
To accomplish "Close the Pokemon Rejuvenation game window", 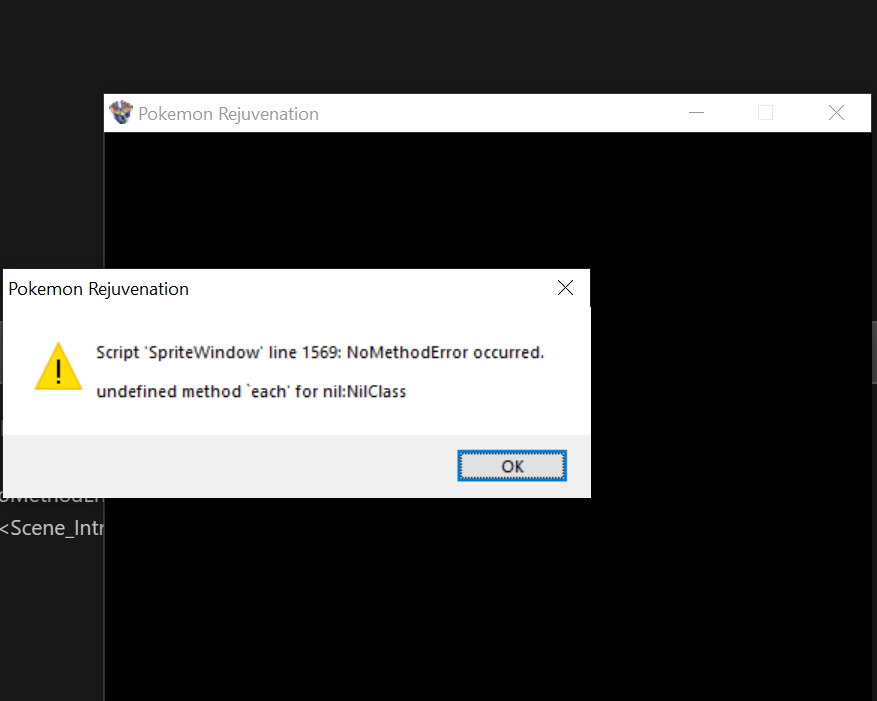I will pos(836,113).
